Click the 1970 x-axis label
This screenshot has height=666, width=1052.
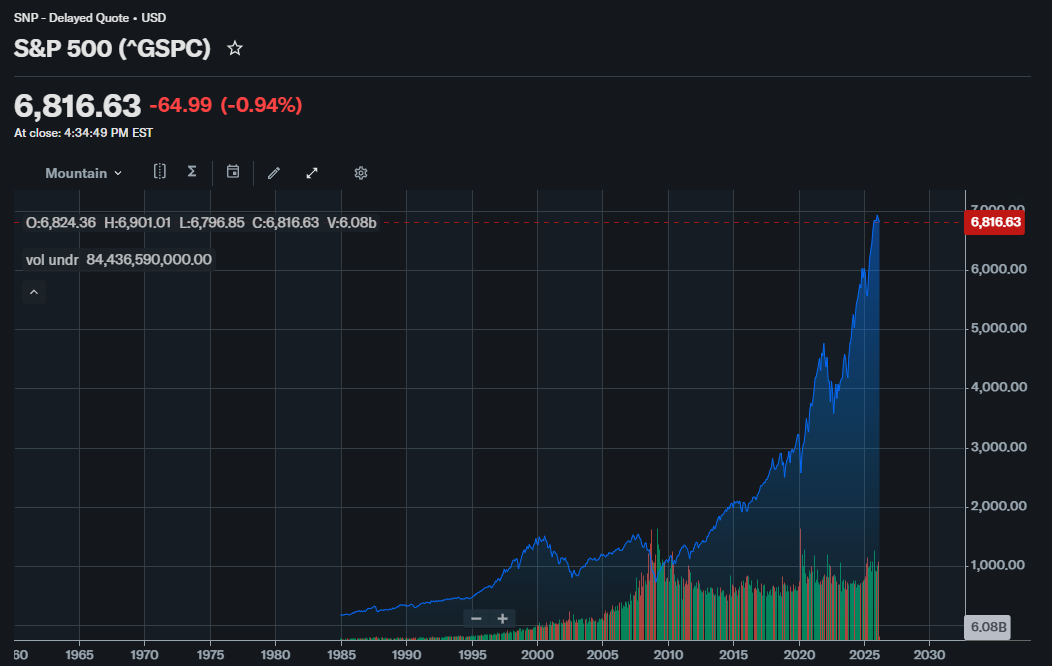coord(144,655)
